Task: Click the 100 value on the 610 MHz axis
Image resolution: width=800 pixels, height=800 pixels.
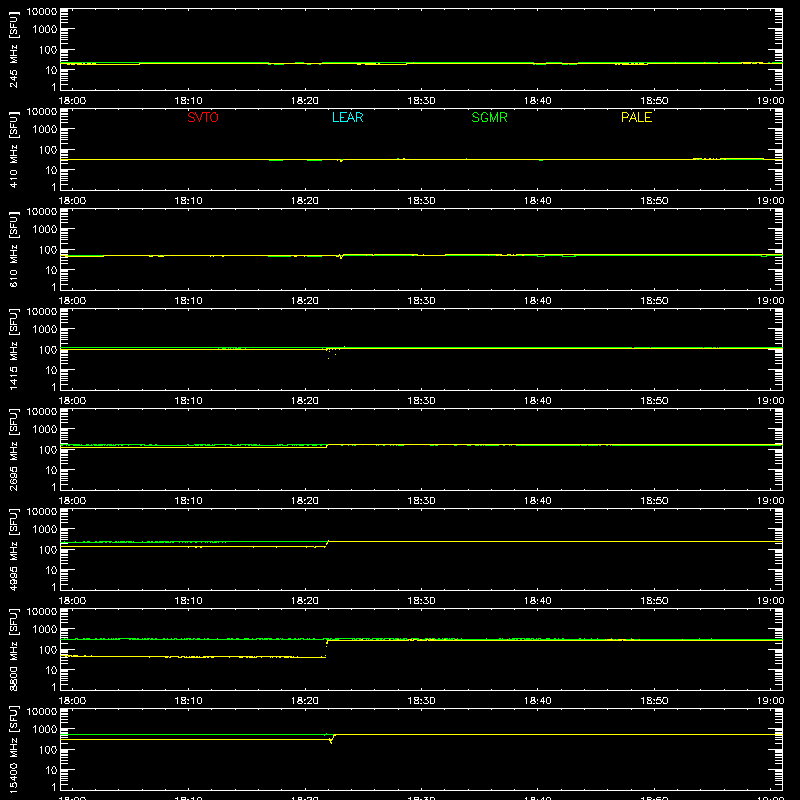Action: [x=48, y=250]
